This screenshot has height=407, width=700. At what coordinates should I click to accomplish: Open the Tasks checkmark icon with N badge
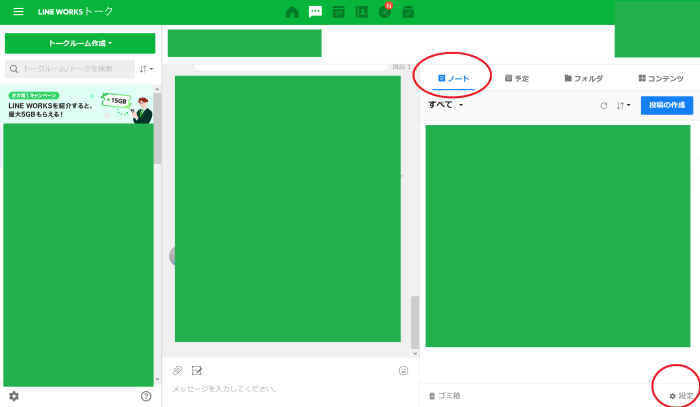click(385, 11)
